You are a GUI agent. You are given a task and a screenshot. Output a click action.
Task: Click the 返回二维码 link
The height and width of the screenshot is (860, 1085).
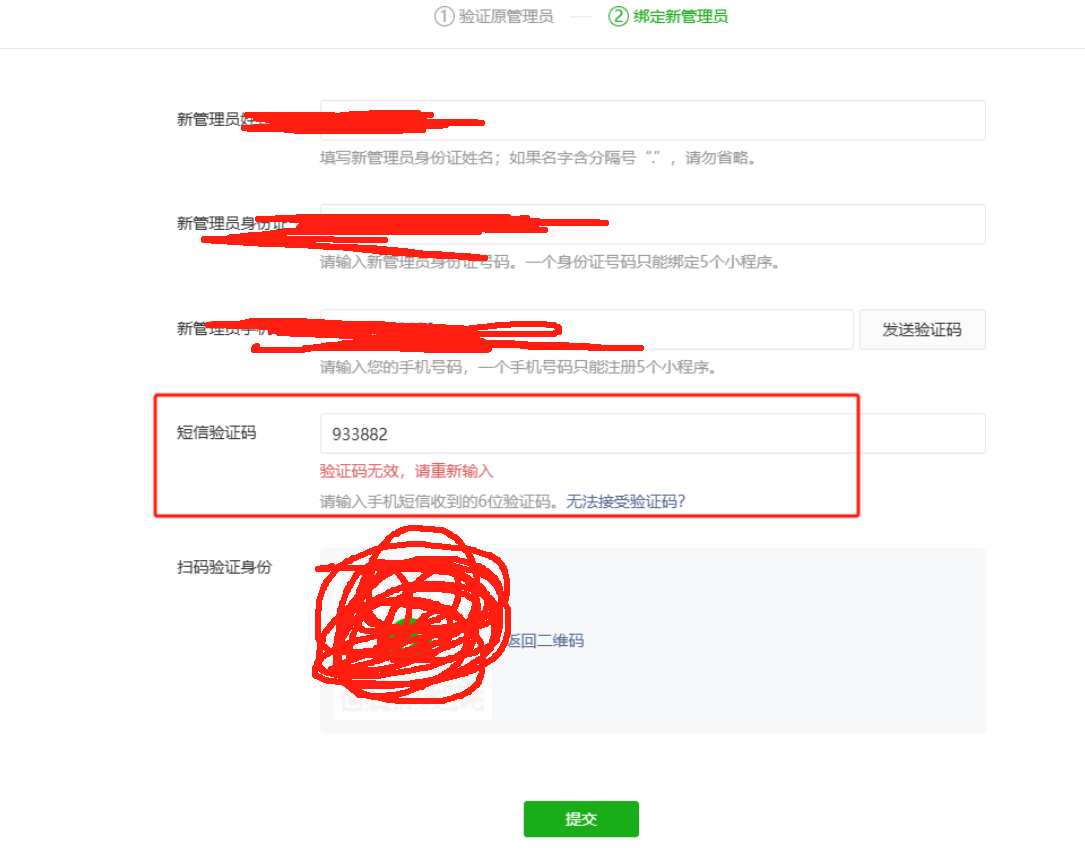[546, 641]
